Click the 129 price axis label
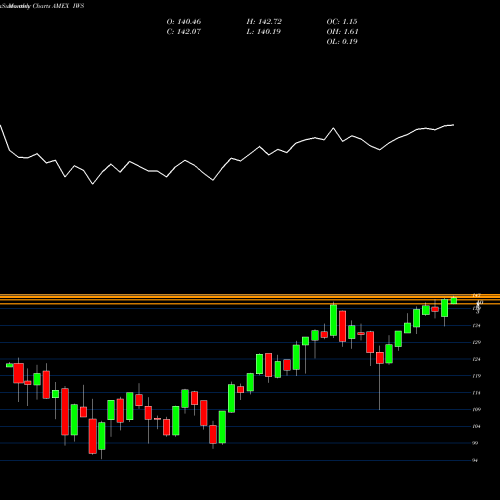Image resolution: width=500 pixels, height=500 pixels. tap(477, 342)
